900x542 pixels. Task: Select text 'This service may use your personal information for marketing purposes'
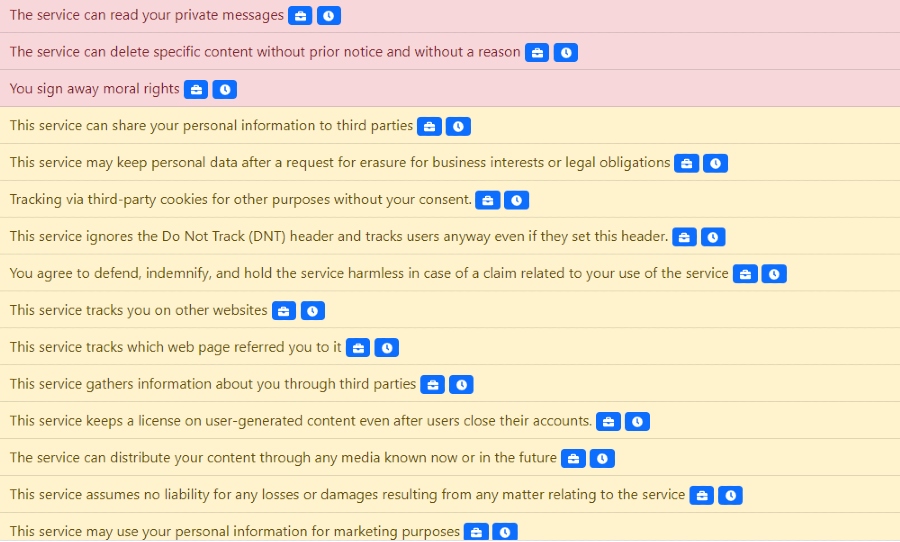tap(235, 532)
